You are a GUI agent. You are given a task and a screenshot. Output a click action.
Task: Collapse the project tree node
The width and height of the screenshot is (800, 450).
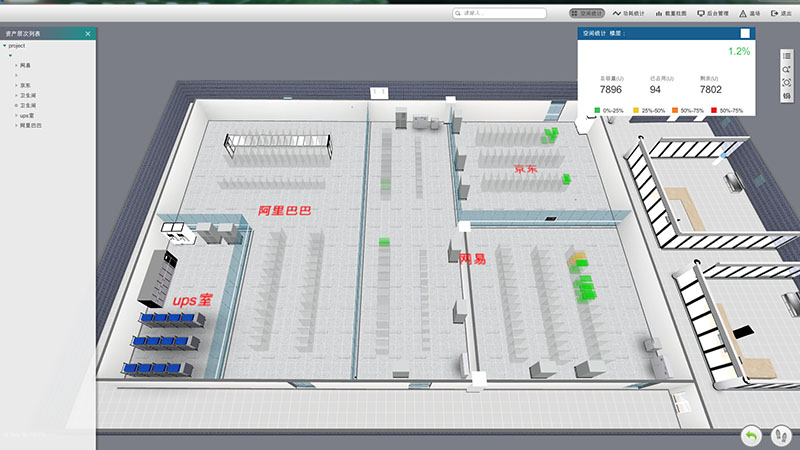coord(4,46)
